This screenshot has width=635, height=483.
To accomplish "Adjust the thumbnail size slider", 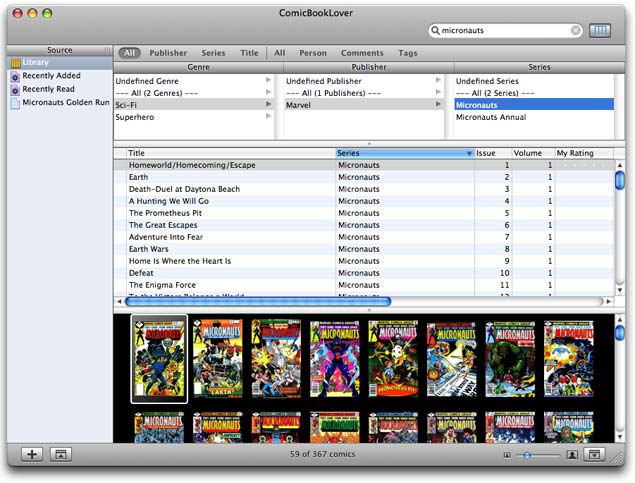I will [527, 455].
